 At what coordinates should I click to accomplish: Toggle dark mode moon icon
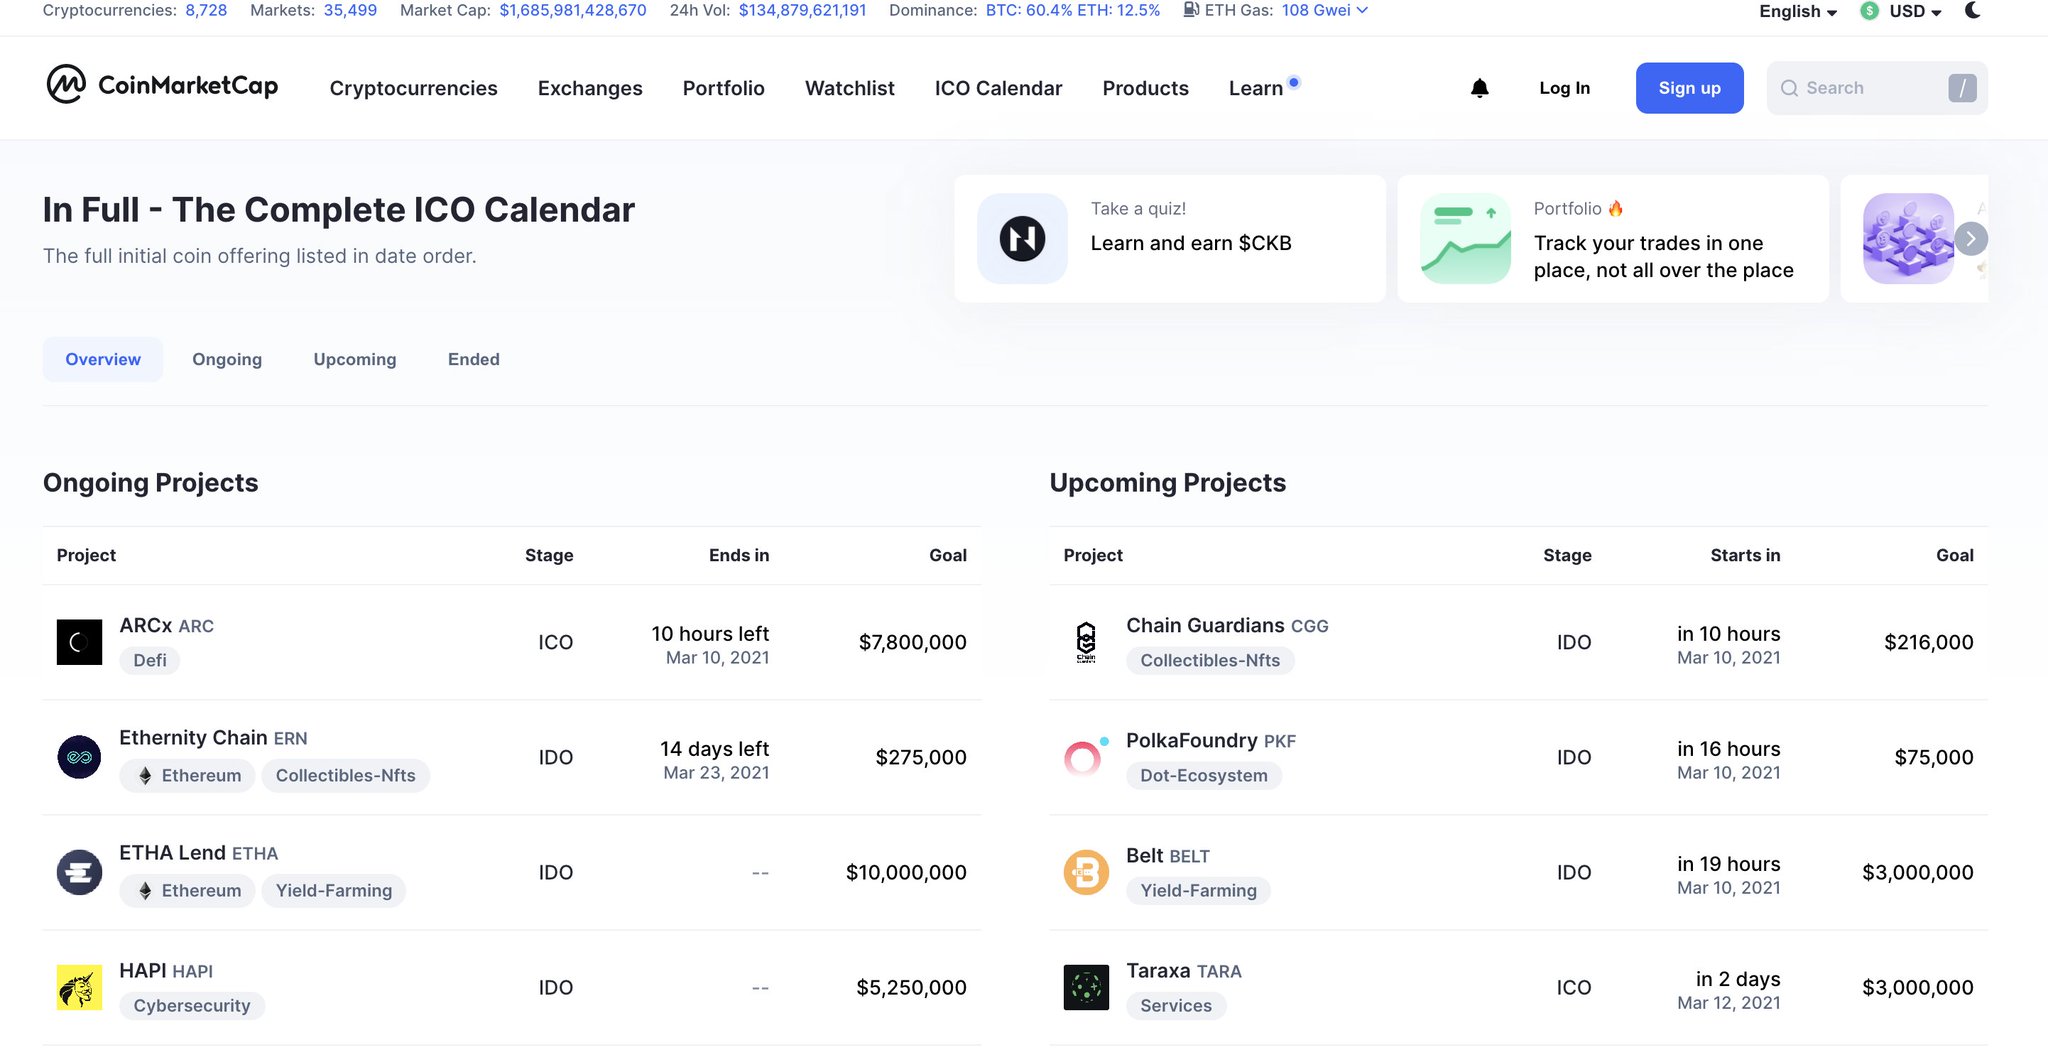click(x=1973, y=10)
